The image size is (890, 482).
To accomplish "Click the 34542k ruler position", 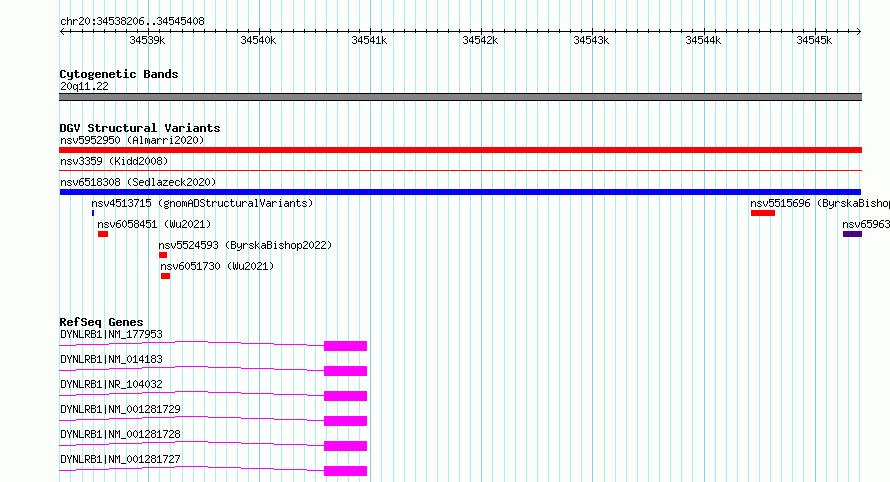I will 480,40.
